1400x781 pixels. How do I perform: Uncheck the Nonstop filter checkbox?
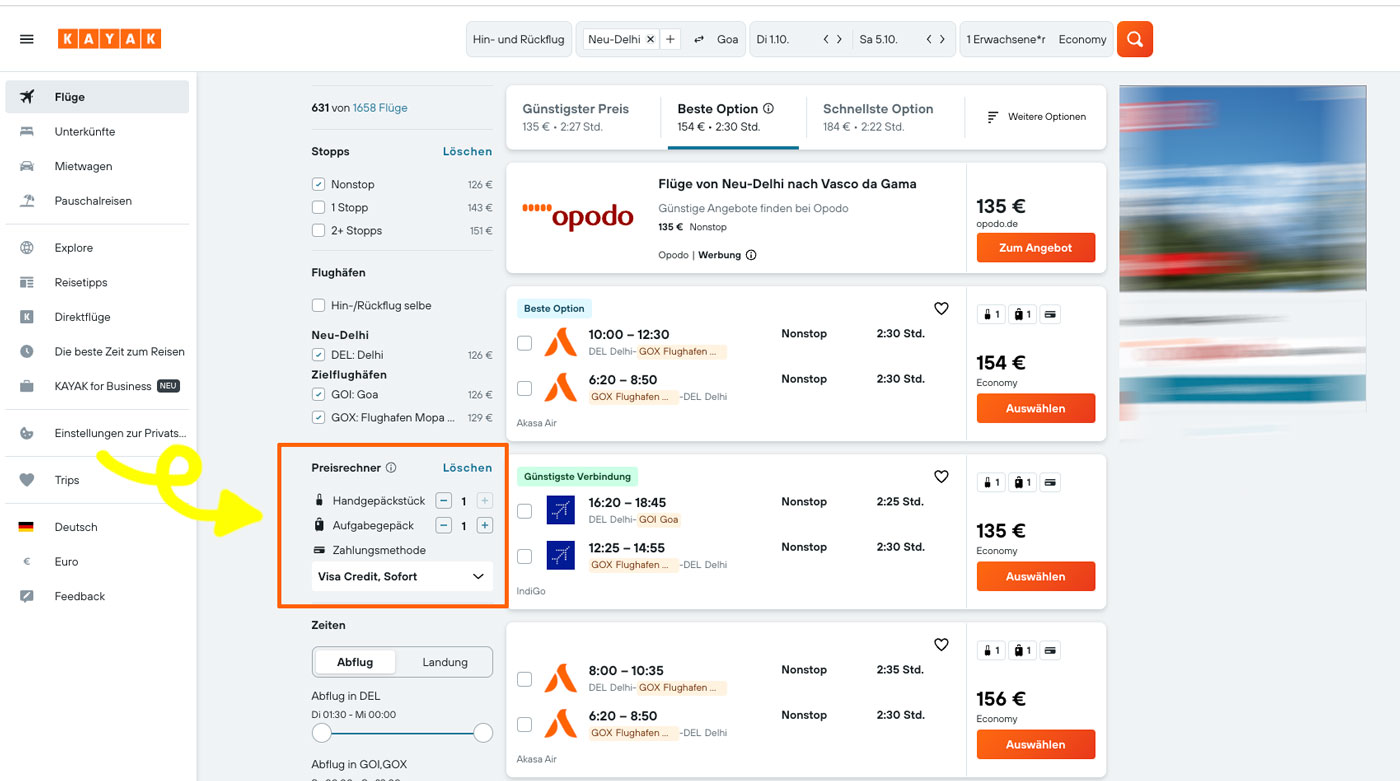pyautogui.click(x=319, y=184)
